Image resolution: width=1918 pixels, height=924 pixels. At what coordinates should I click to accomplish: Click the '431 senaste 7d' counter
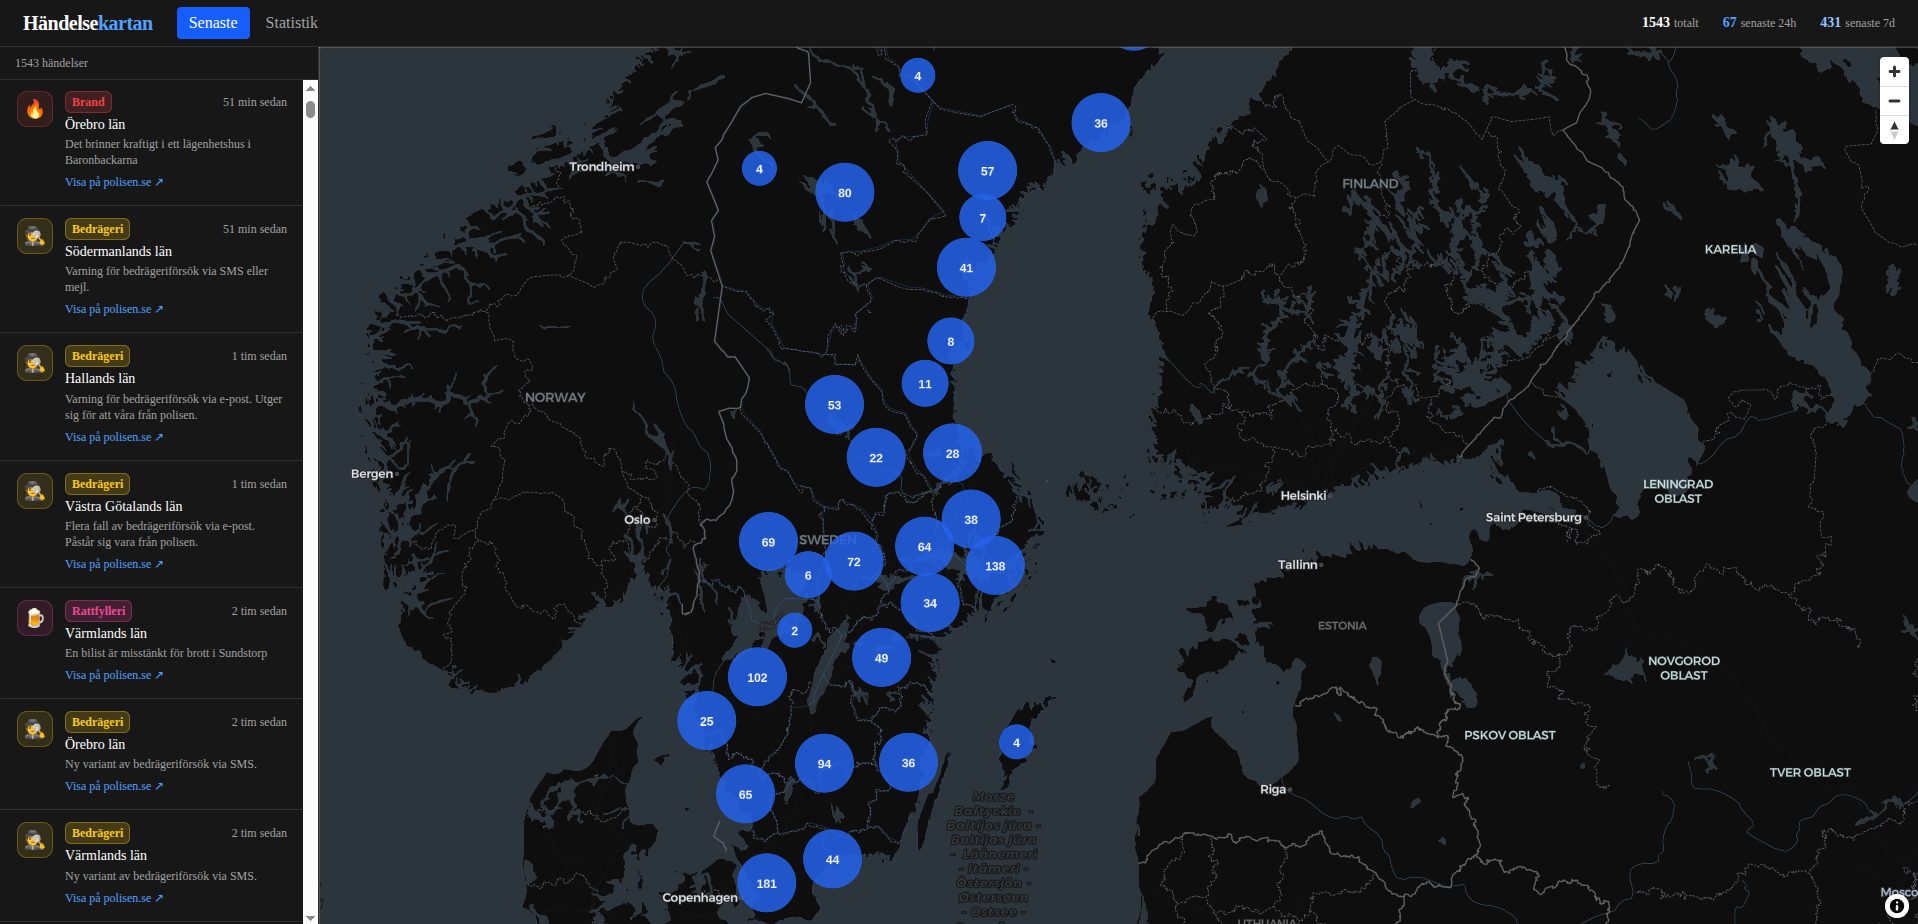pyautogui.click(x=1857, y=23)
